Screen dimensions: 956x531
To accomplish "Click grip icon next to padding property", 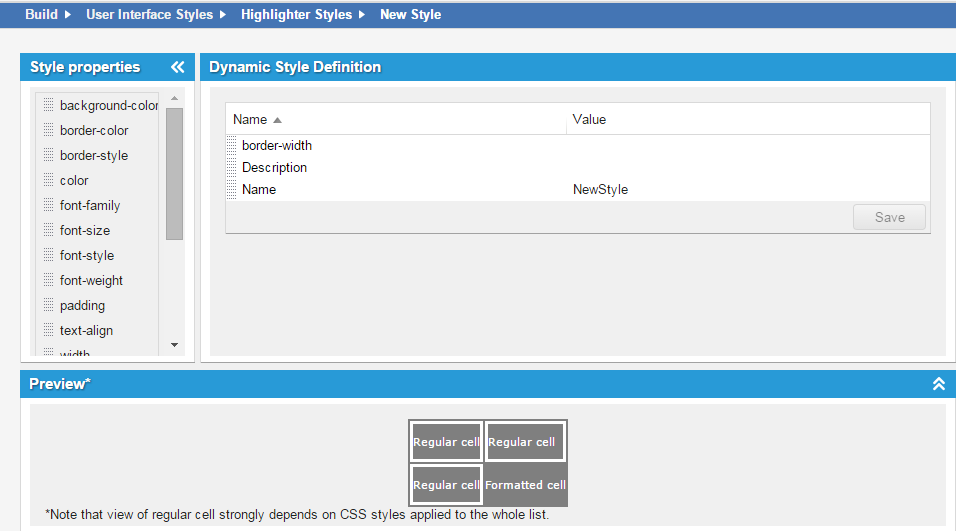I will pyautogui.click(x=48, y=305).
